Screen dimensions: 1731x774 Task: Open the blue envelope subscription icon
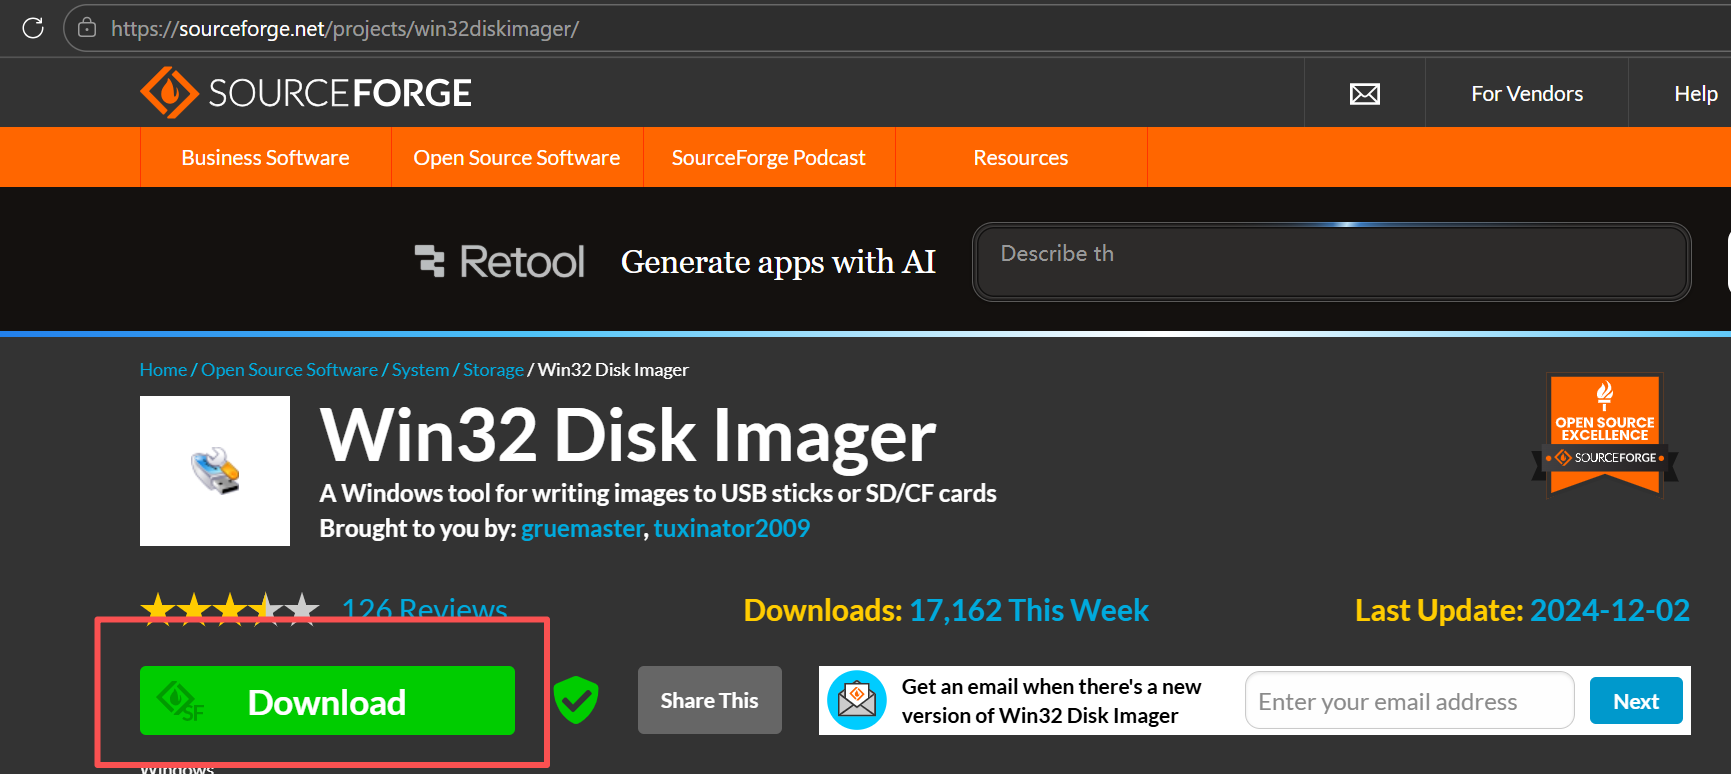(857, 700)
